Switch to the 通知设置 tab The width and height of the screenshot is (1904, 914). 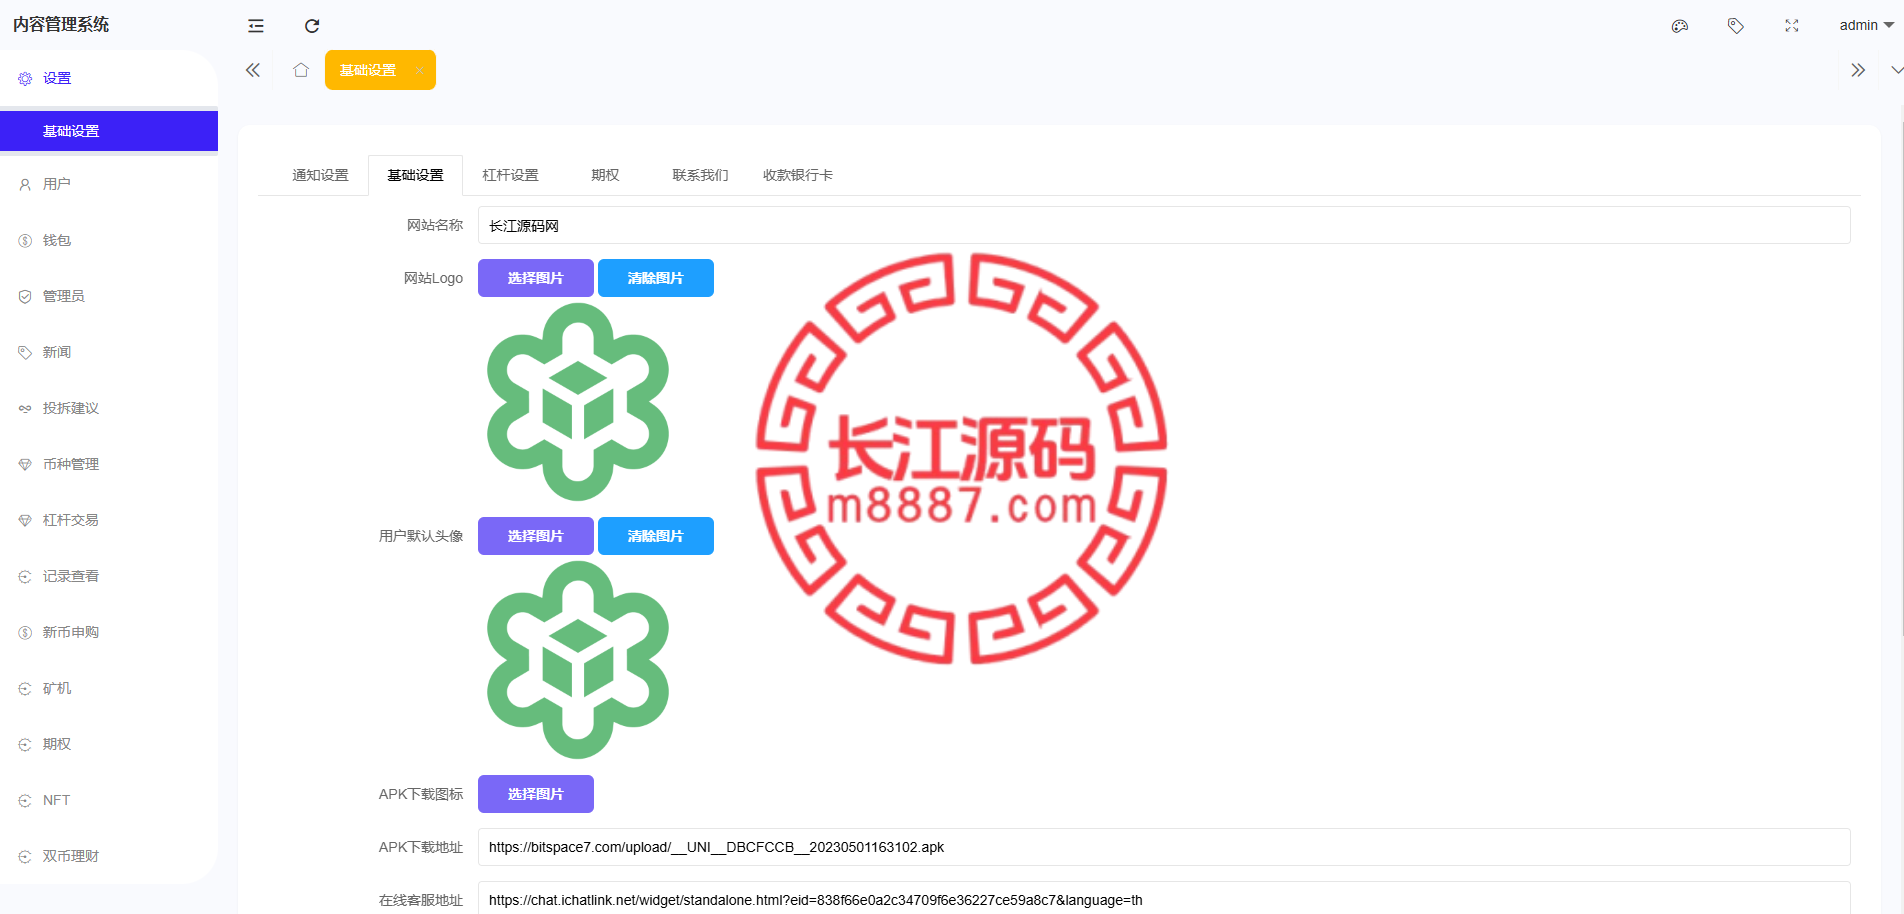pyautogui.click(x=320, y=175)
